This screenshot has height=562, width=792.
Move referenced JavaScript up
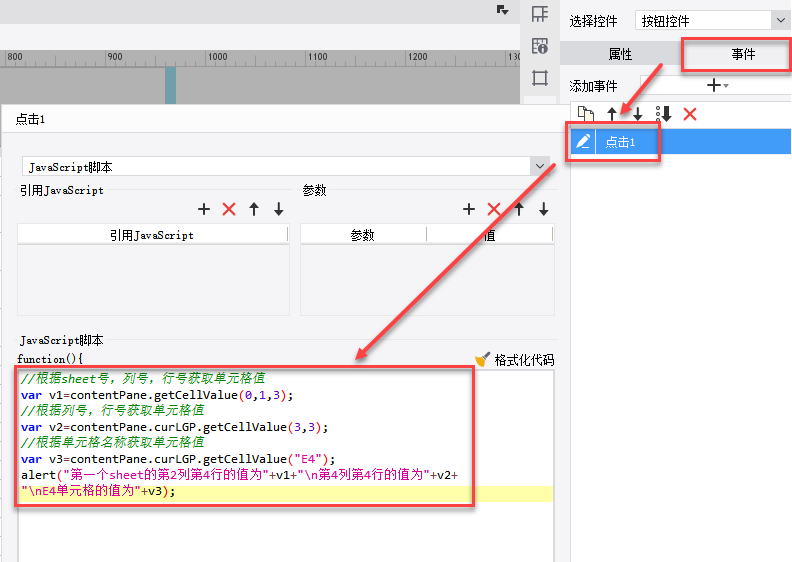[x=254, y=209]
